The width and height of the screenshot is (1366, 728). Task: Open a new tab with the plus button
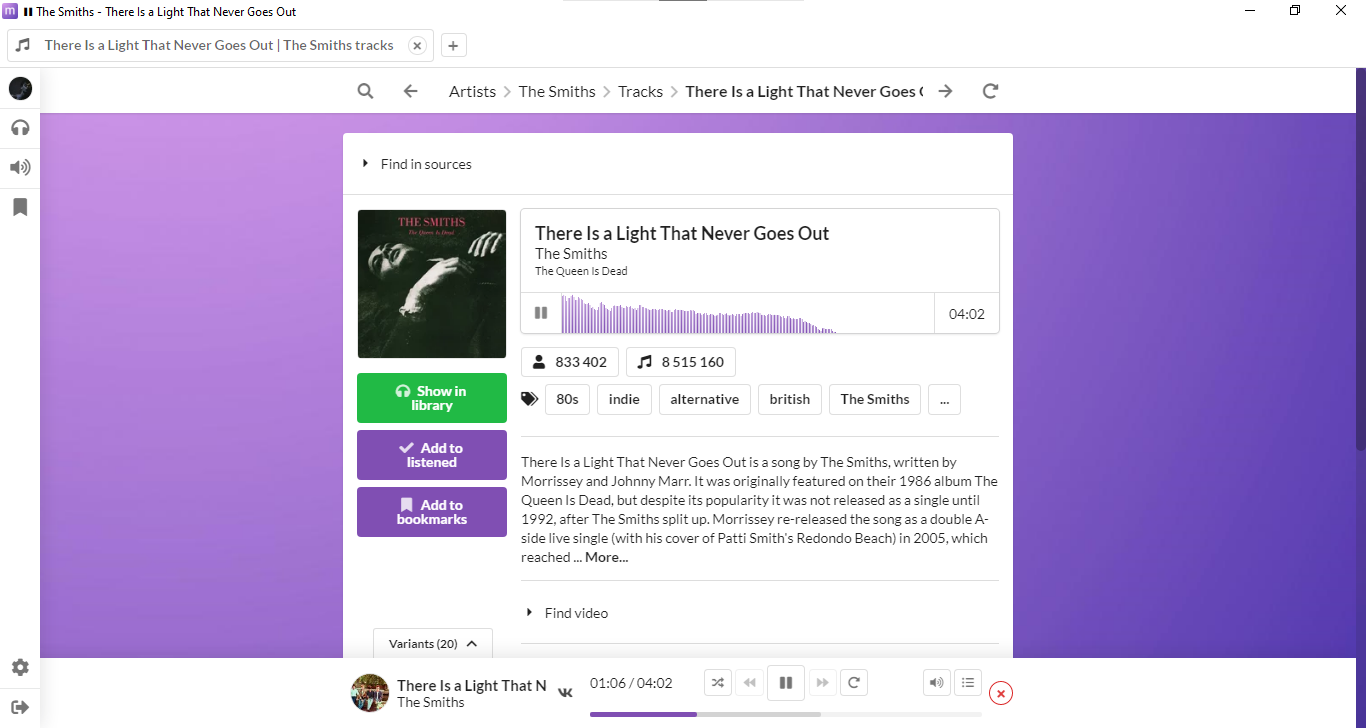point(453,45)
